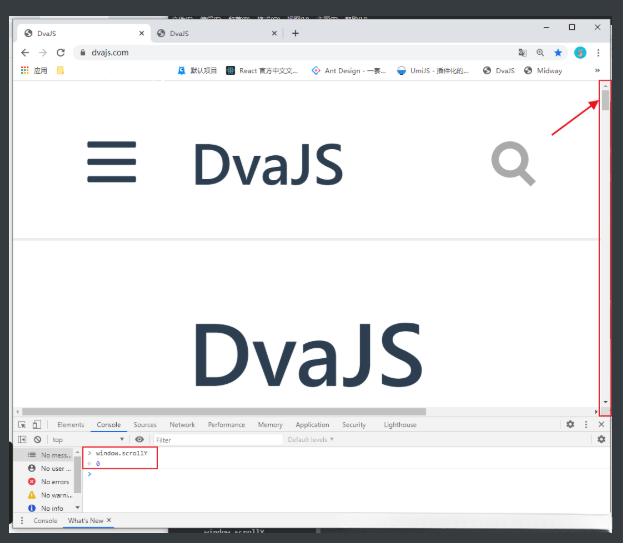Click the translate page icon in address bar
This screenshot has height=543, width=623.
coord(522,52)
